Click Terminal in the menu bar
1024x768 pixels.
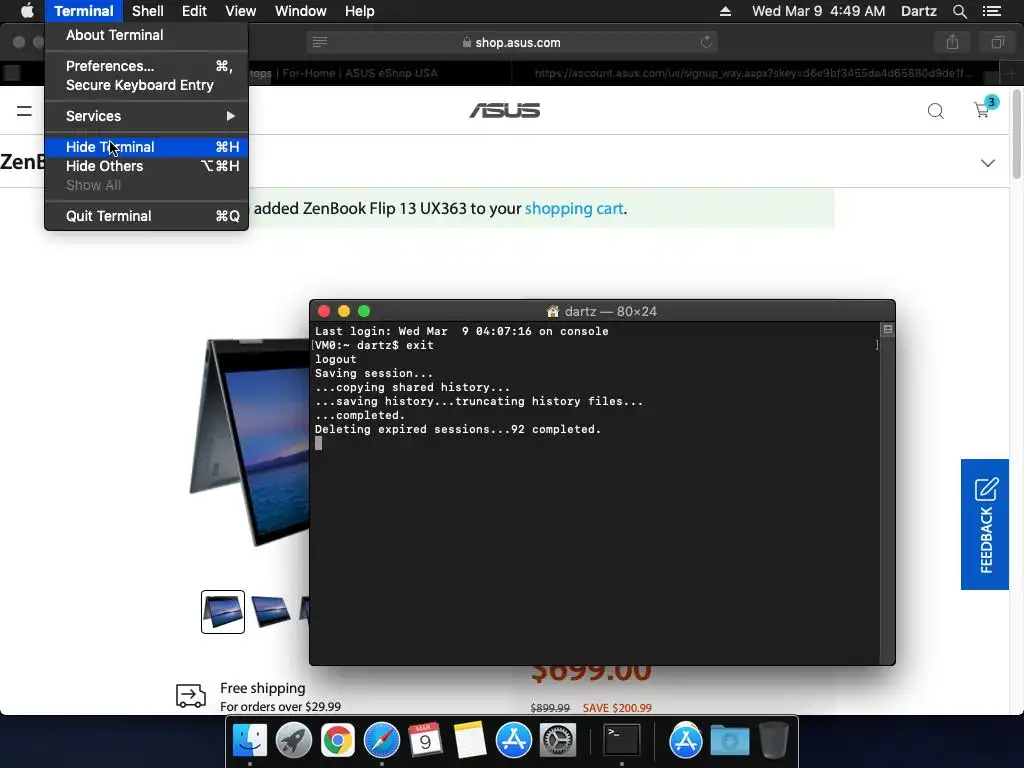point(84,11)
